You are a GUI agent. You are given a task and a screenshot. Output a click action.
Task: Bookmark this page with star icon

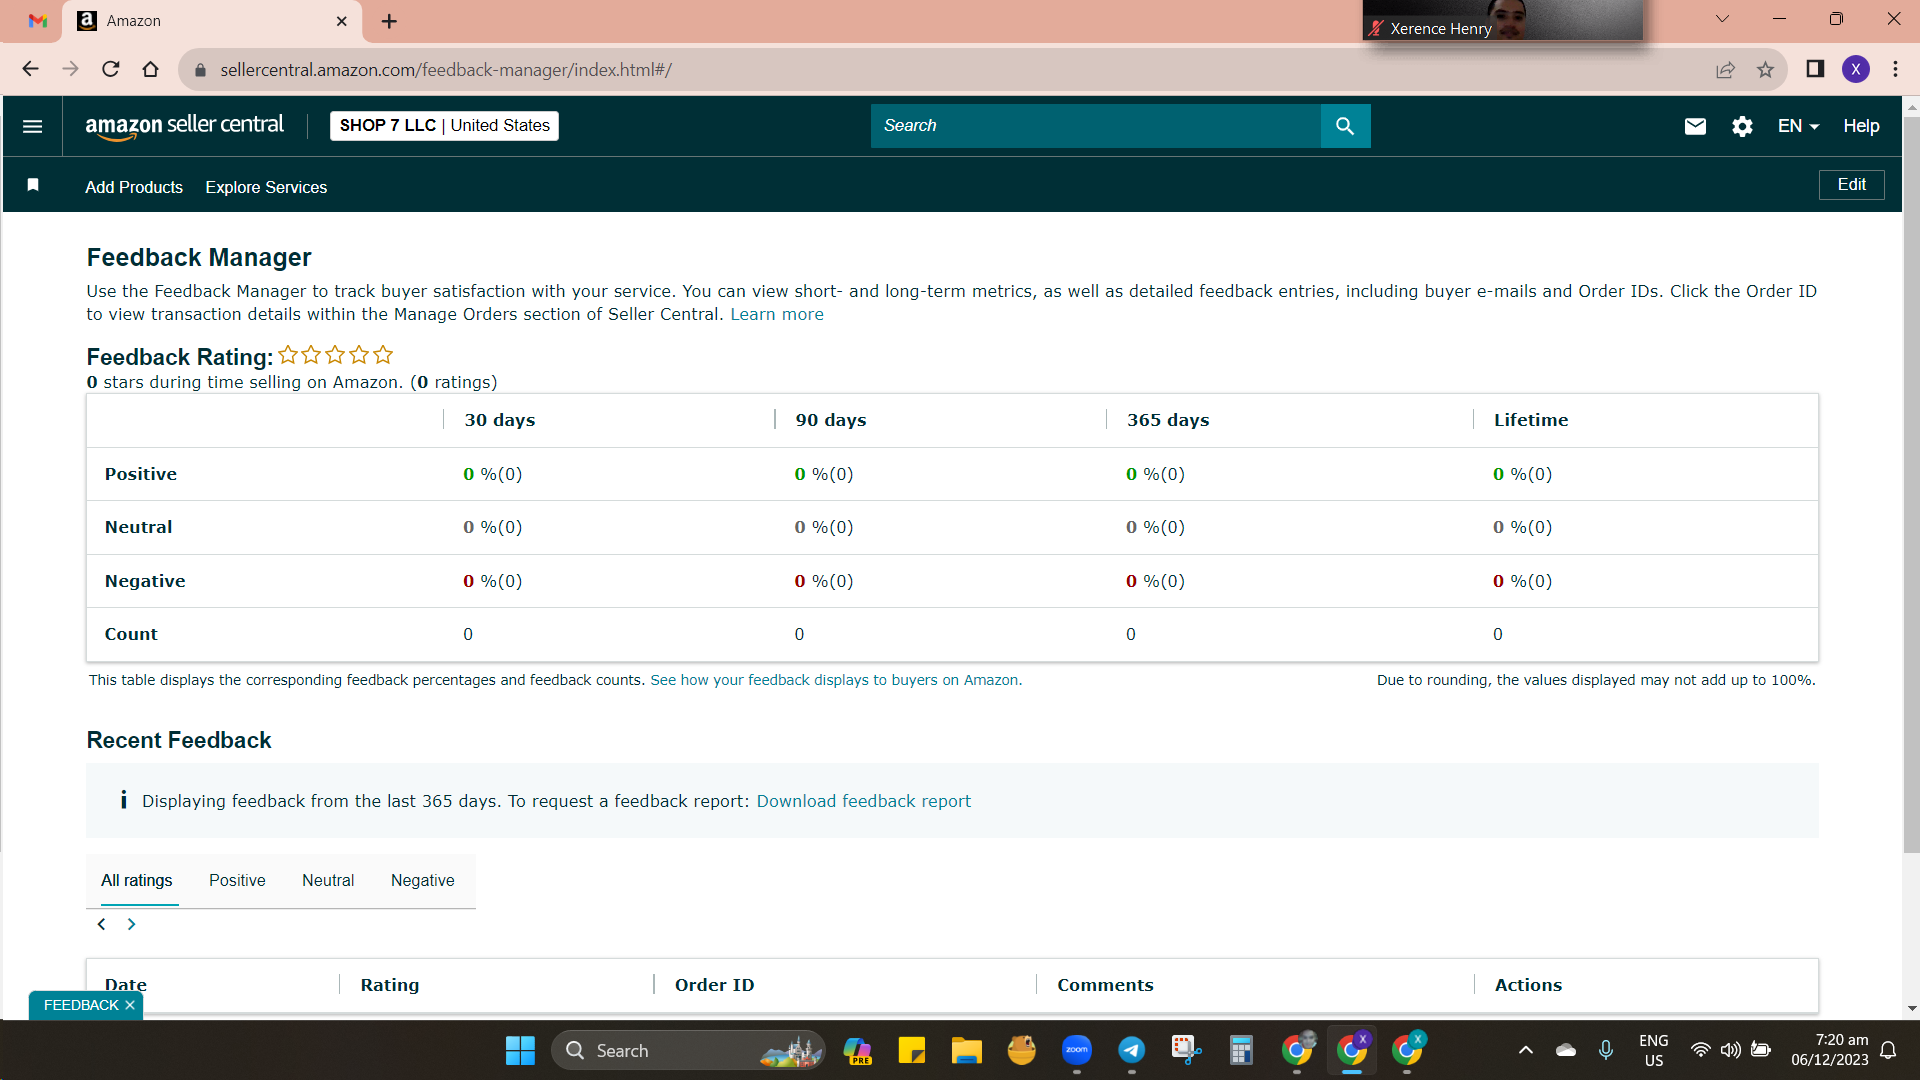tap(1765, 69)
